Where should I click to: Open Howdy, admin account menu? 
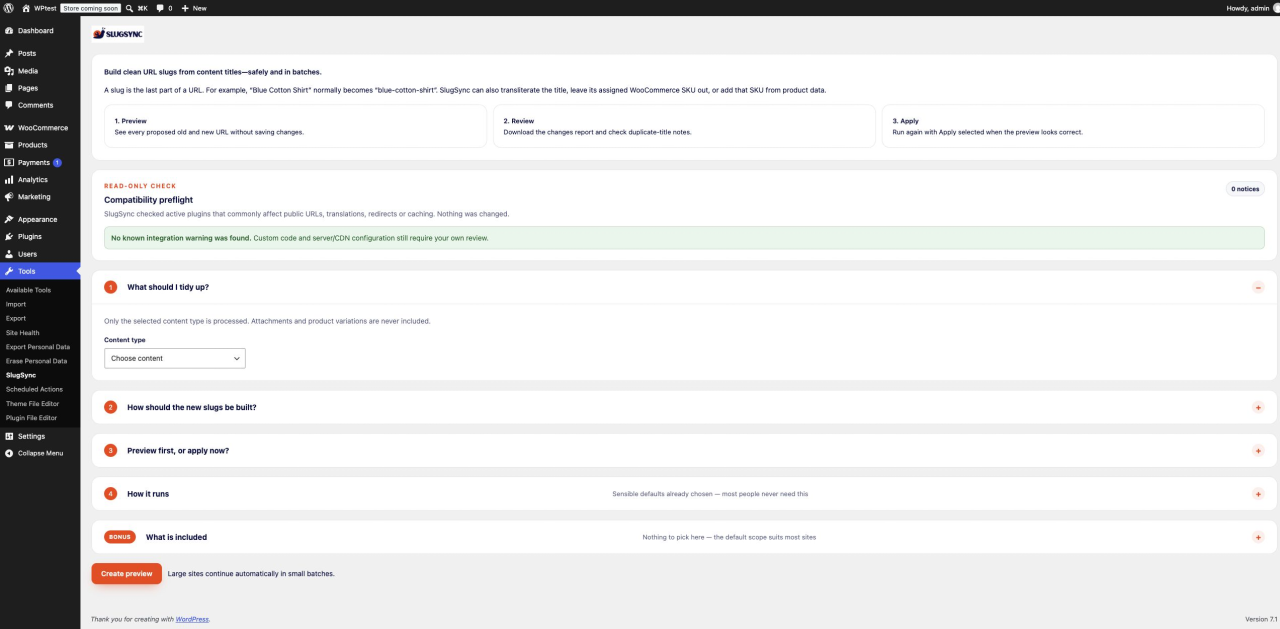(x=1252, y=7)
